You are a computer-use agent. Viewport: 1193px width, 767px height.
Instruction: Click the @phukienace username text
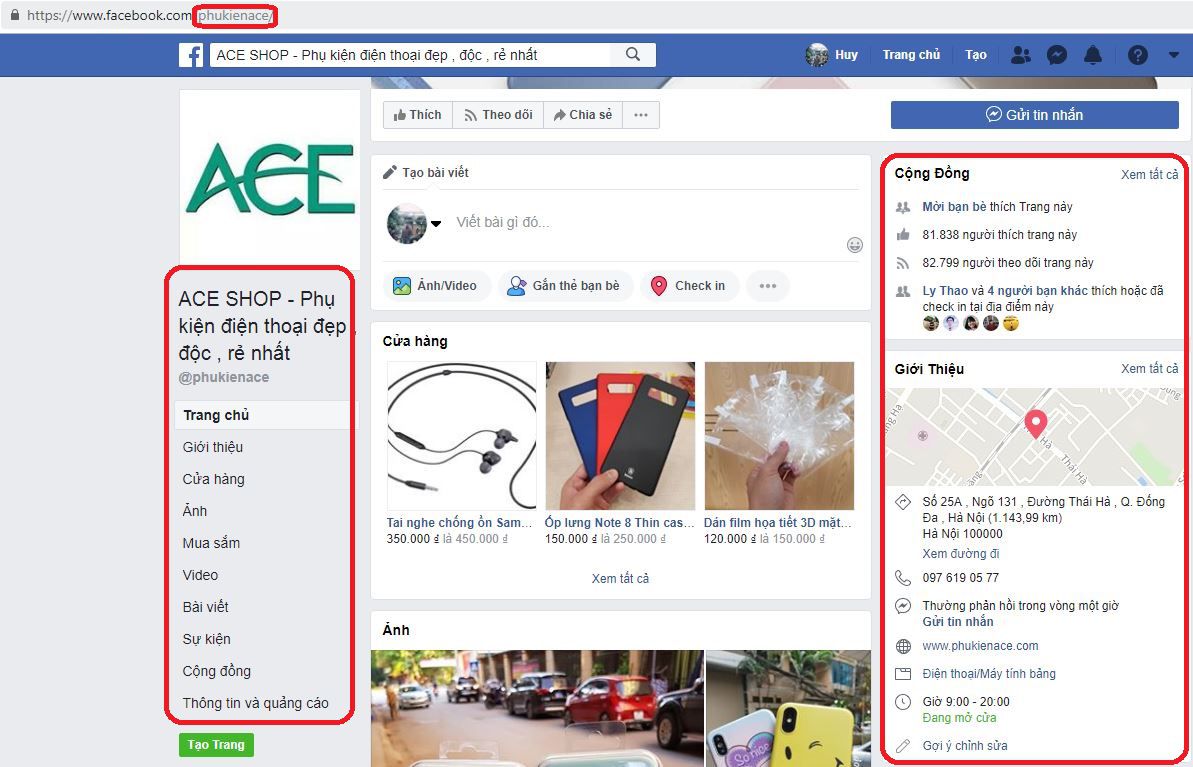[224, 377]
